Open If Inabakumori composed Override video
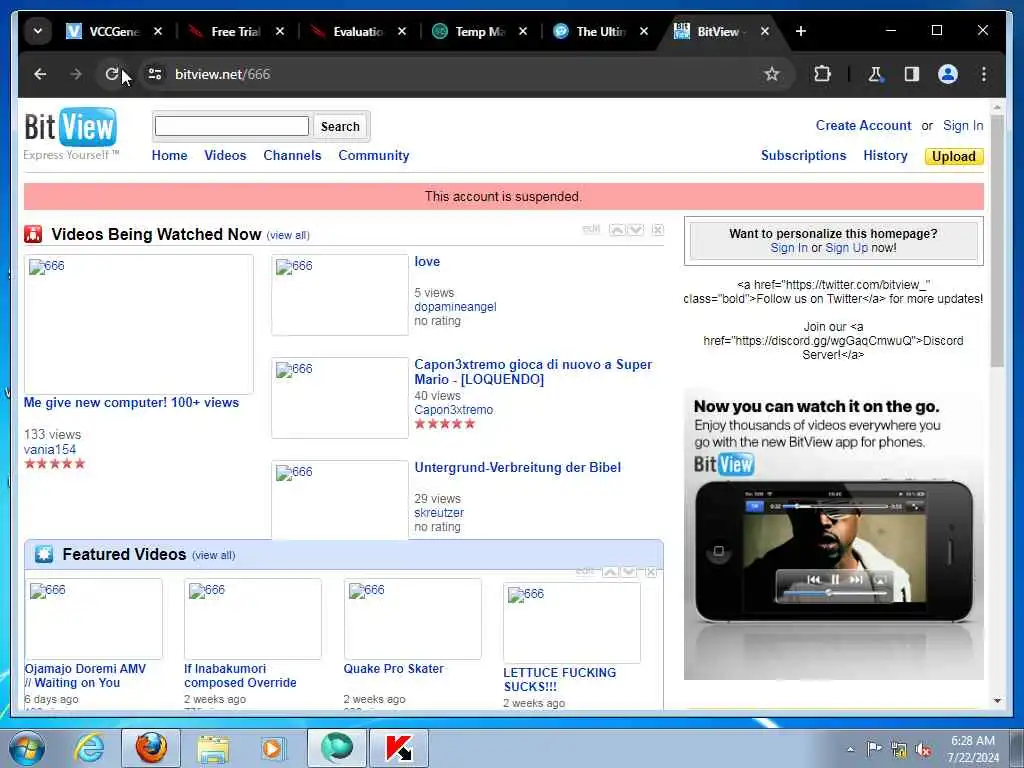Viewport: 1024px width, 768px height. [240, 675]
